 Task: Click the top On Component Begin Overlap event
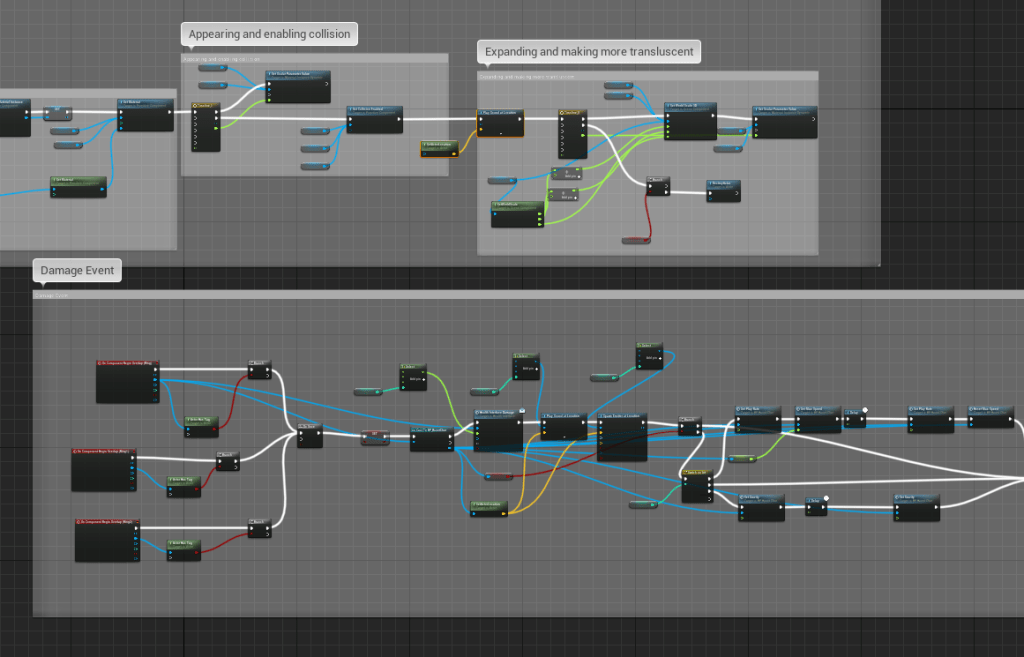pyautogui.click(x=127, y=380)
